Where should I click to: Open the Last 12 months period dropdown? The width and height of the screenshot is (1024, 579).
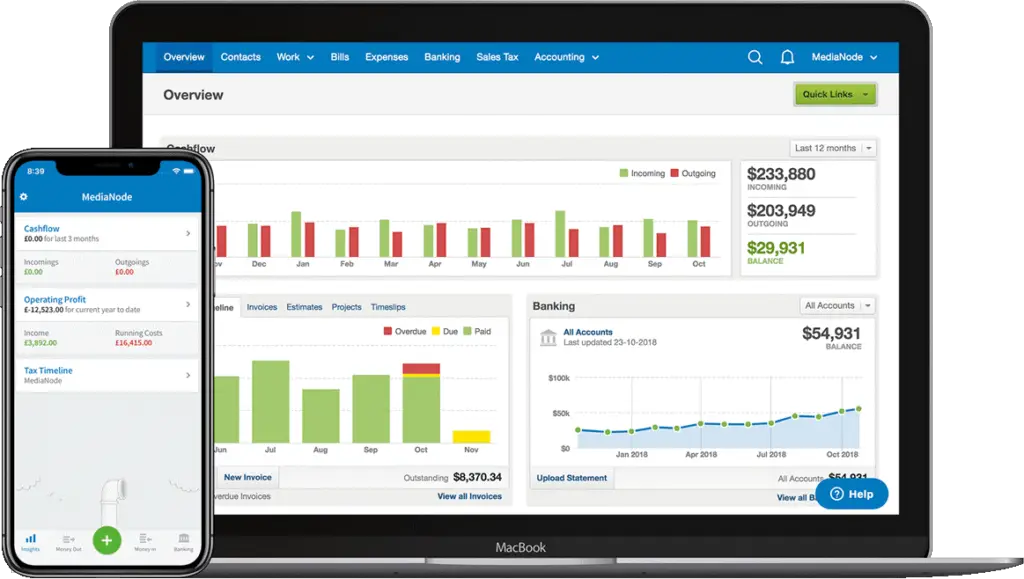(x=833, y=148)
